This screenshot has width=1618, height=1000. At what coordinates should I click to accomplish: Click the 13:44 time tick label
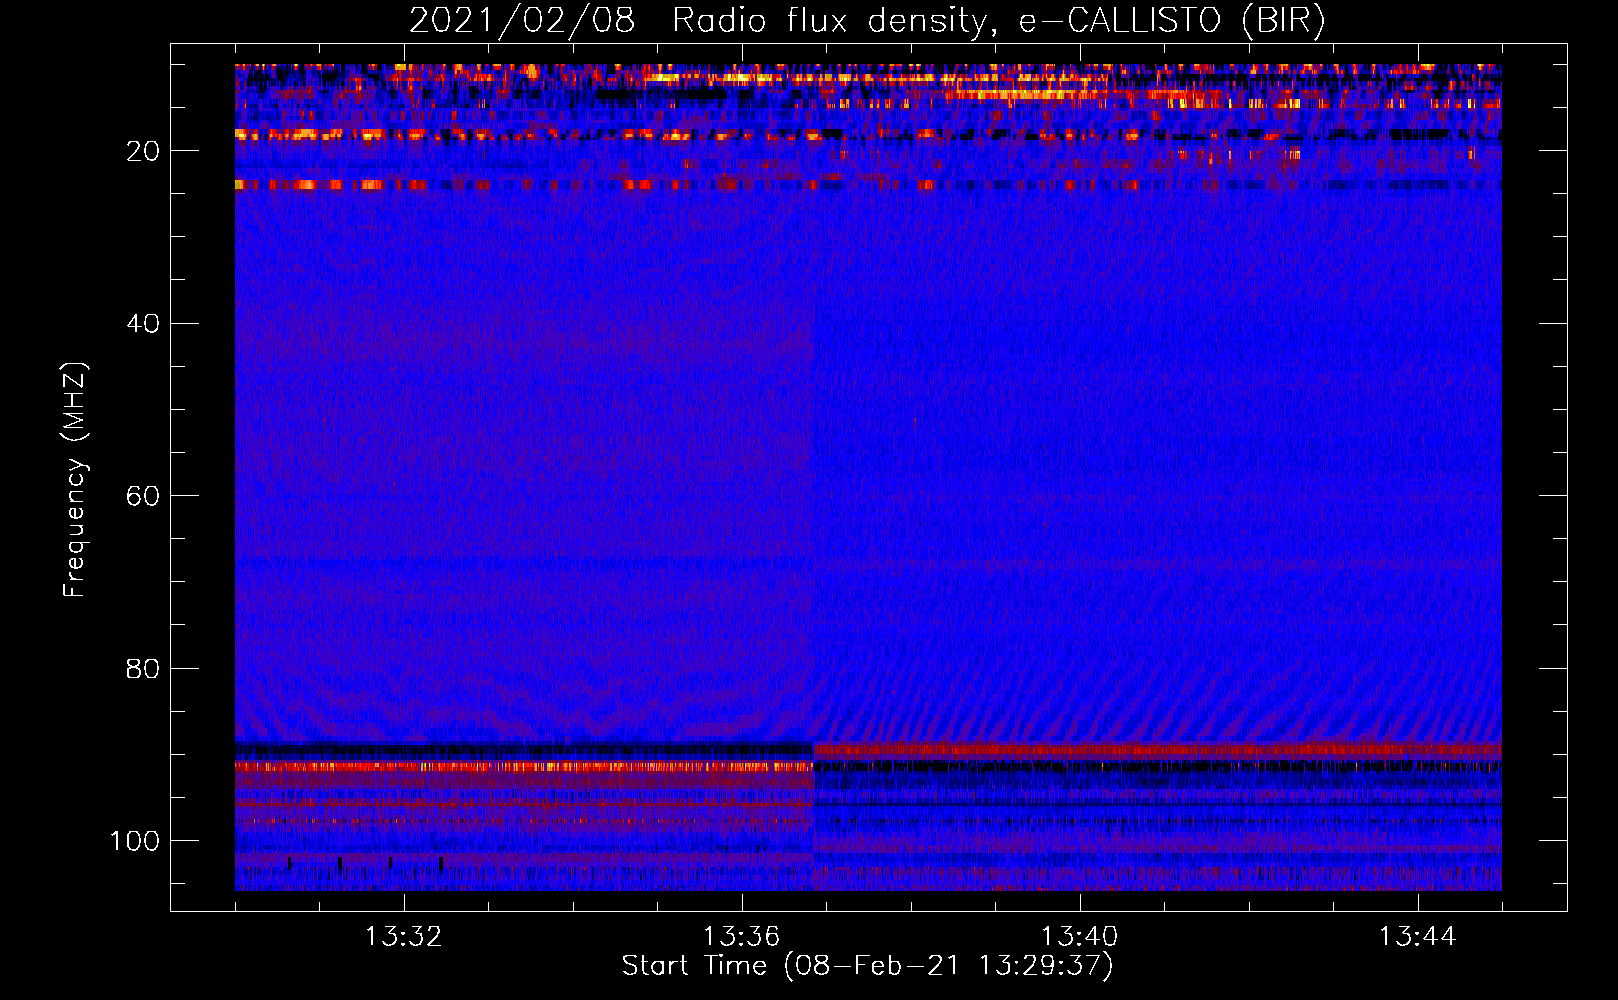coord(1418,937)
